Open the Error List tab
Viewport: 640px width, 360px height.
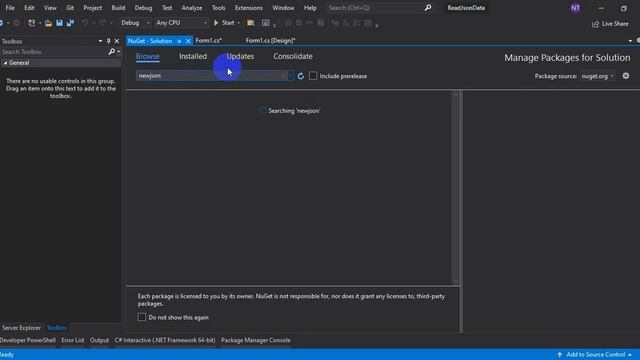(x=73, y=340)
